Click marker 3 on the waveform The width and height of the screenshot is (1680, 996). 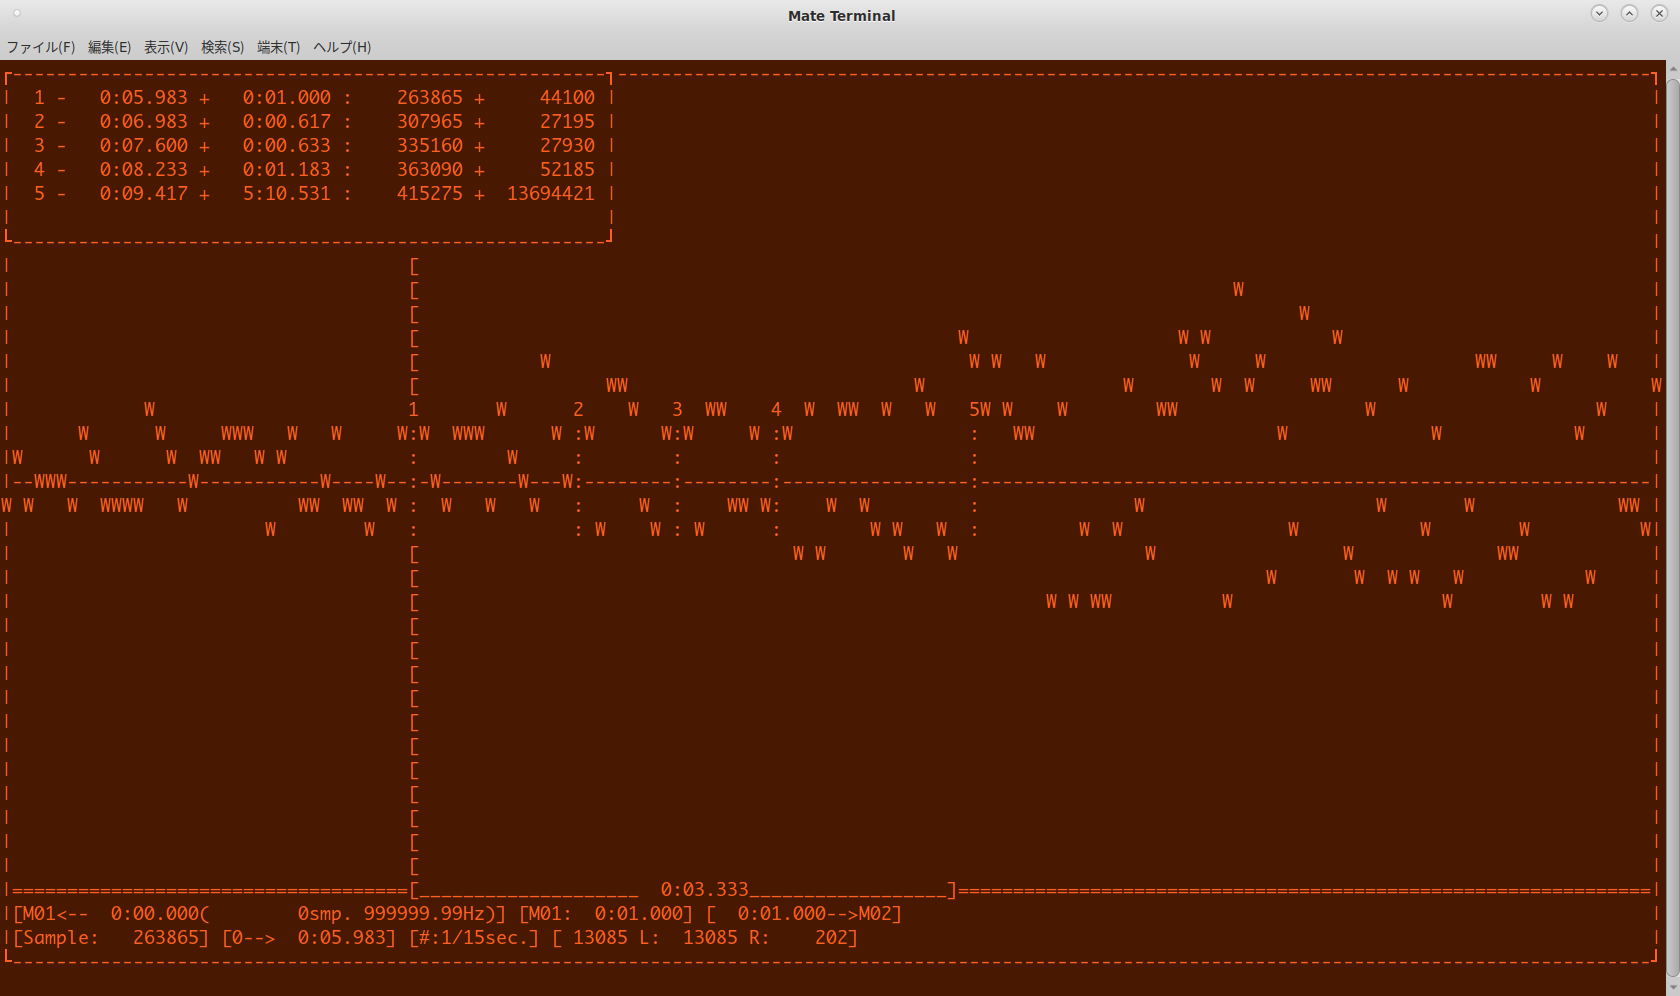[677, 409]
